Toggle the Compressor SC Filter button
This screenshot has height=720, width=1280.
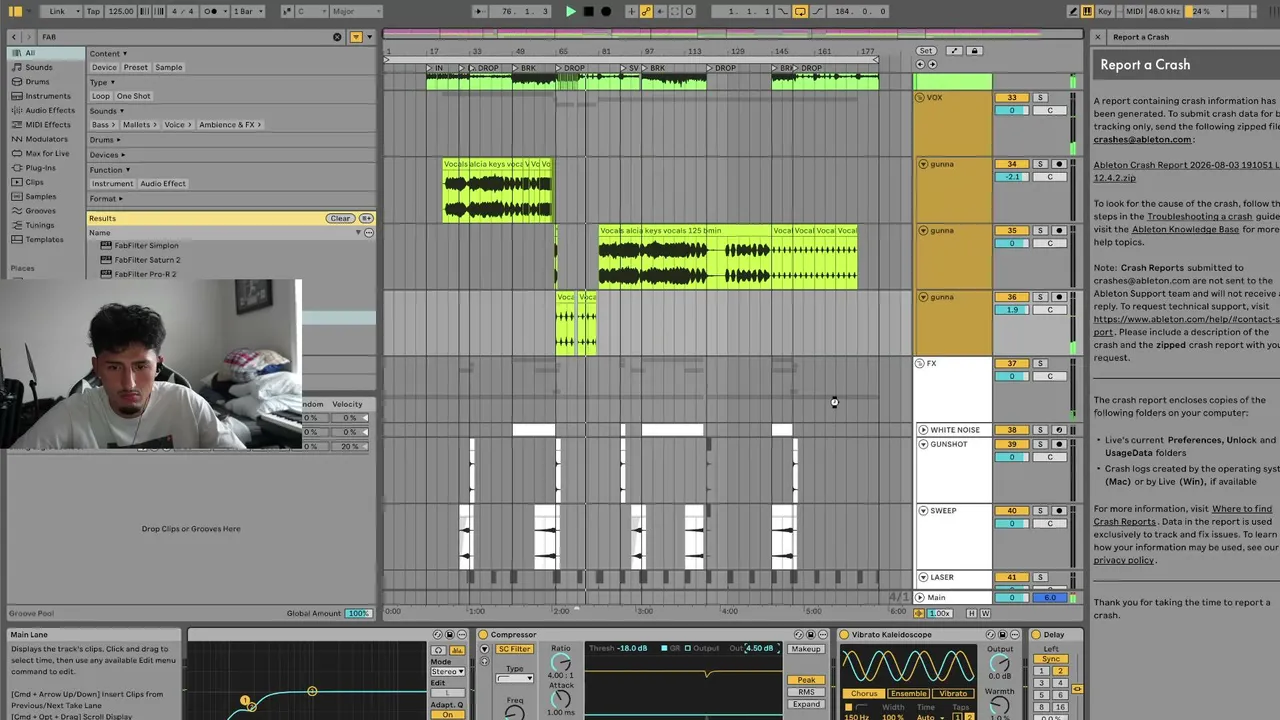[x=515, y=649]
